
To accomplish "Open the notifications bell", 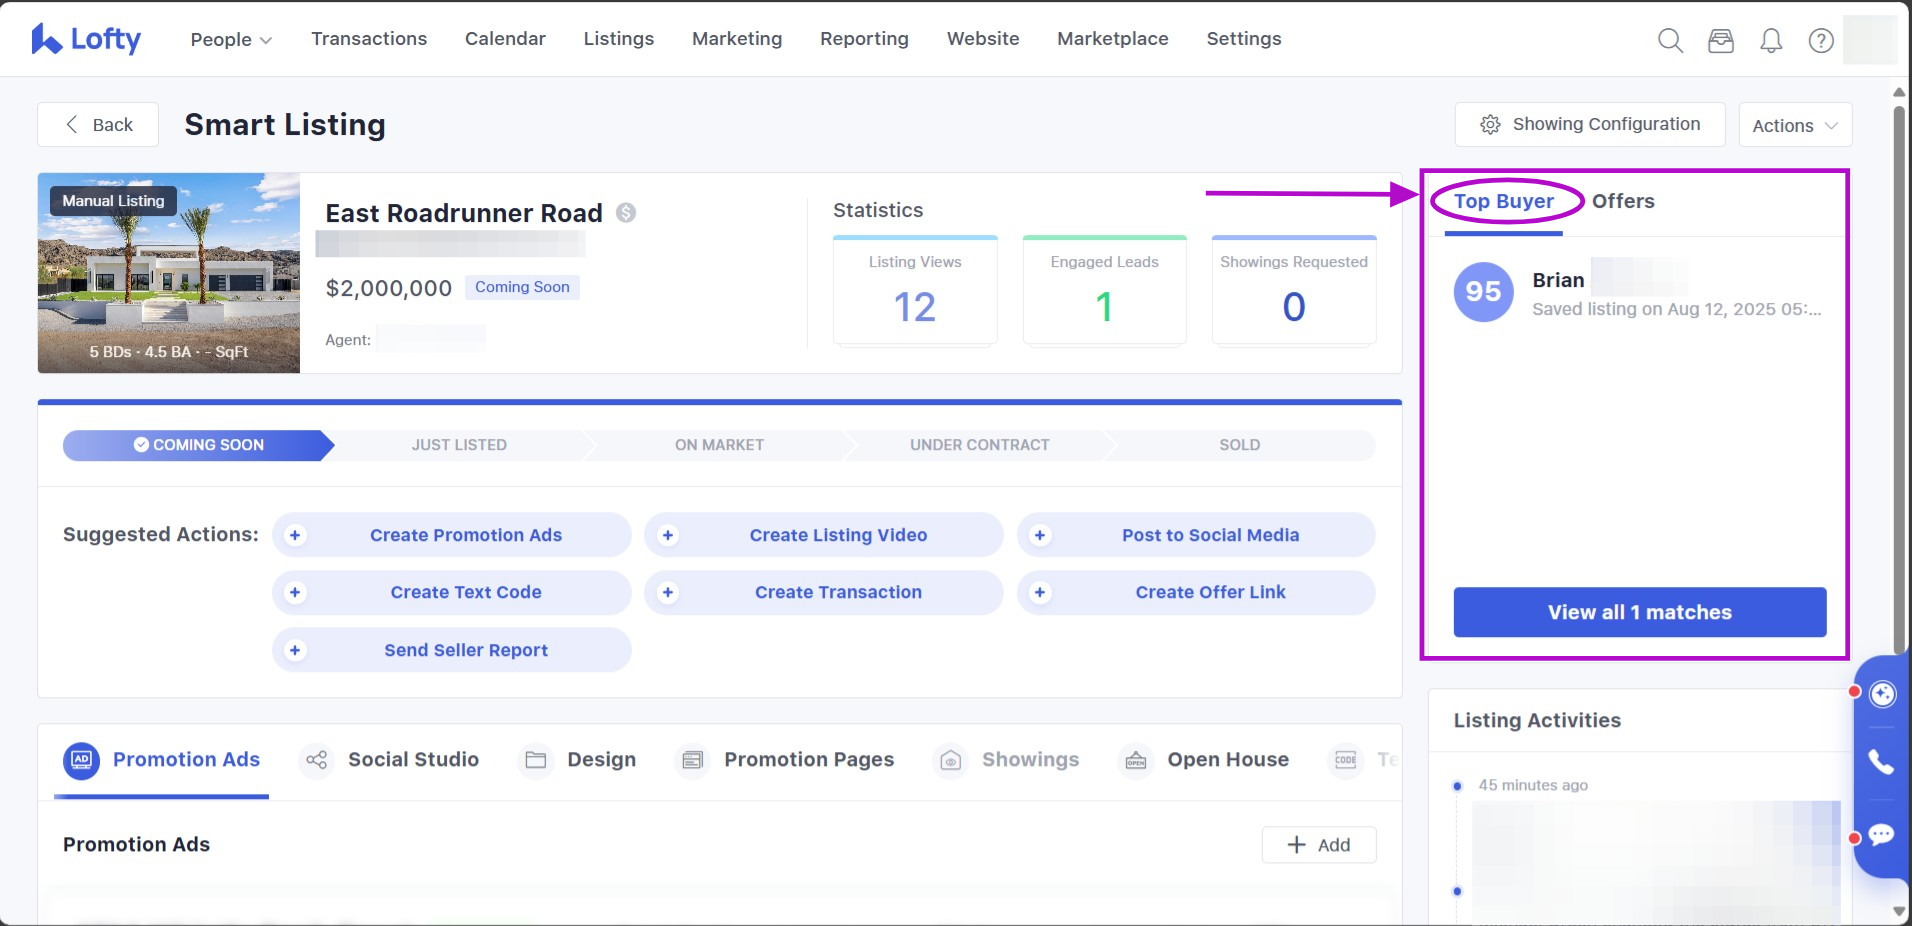I will (1771, 40).
